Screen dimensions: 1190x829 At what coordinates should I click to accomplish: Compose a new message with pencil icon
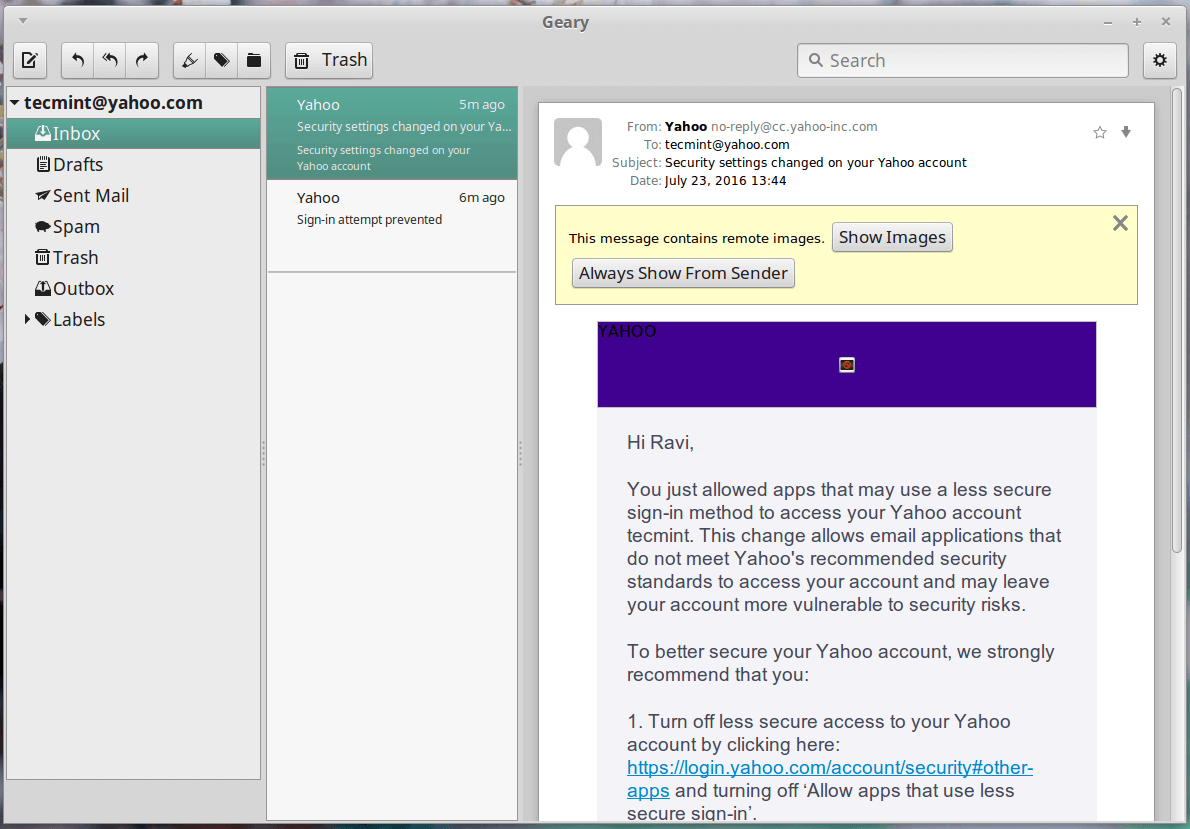tap(30, 60)
